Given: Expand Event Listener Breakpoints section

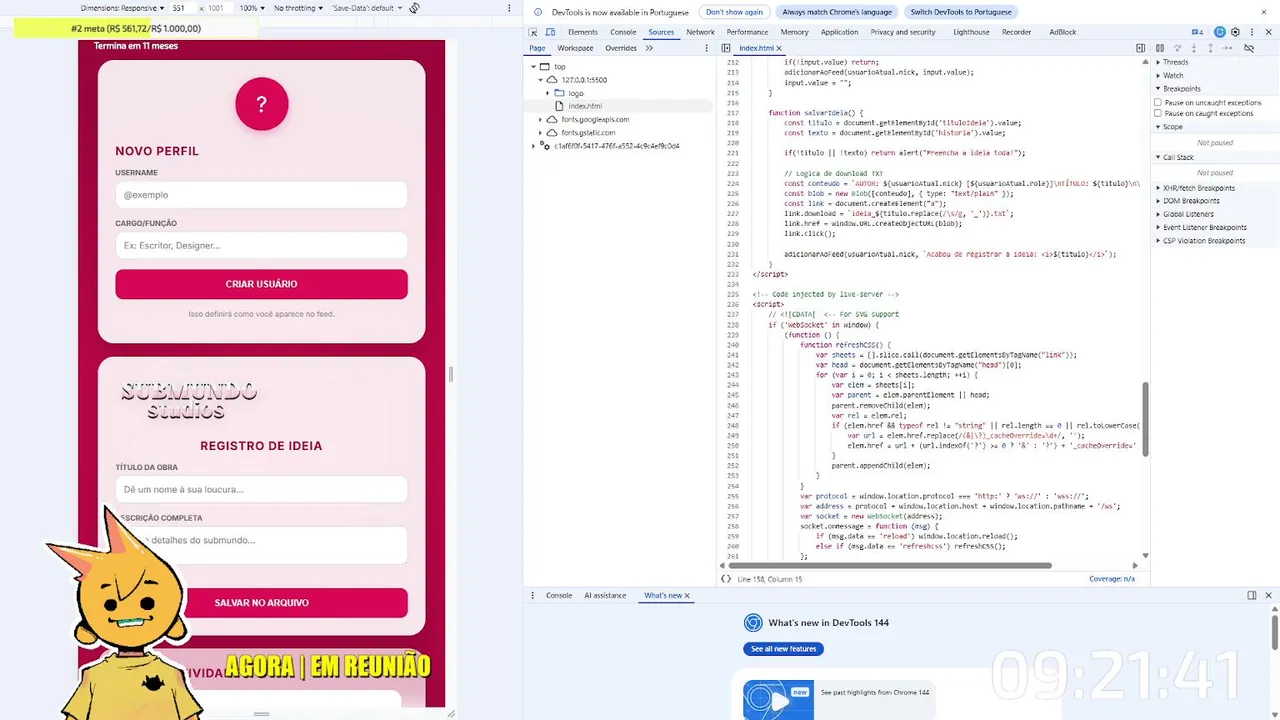Looking at the screenshot, I should pyautogui.click(x=1204, y=227).
